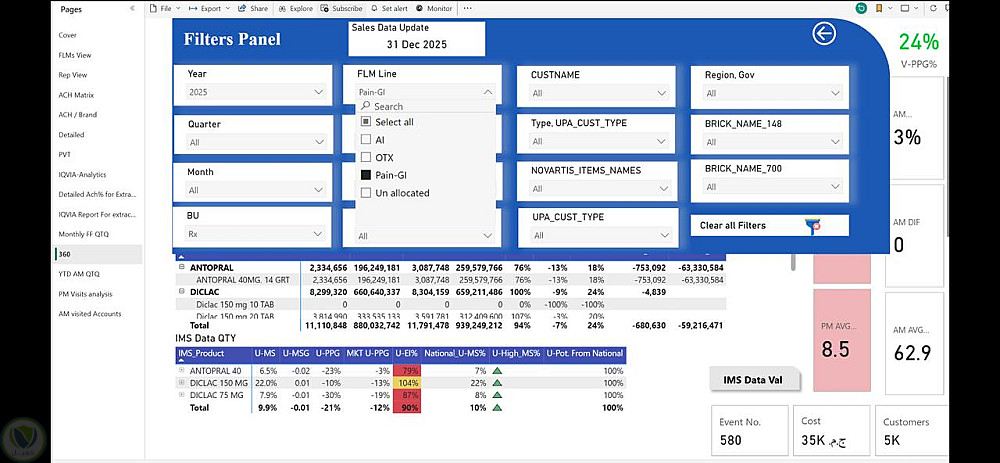The height and width of the screenshot is (463, 1000).
Task: Open the NOVARTIS_ITEMS_NAMES dropdown
Action: click(599, 189)
